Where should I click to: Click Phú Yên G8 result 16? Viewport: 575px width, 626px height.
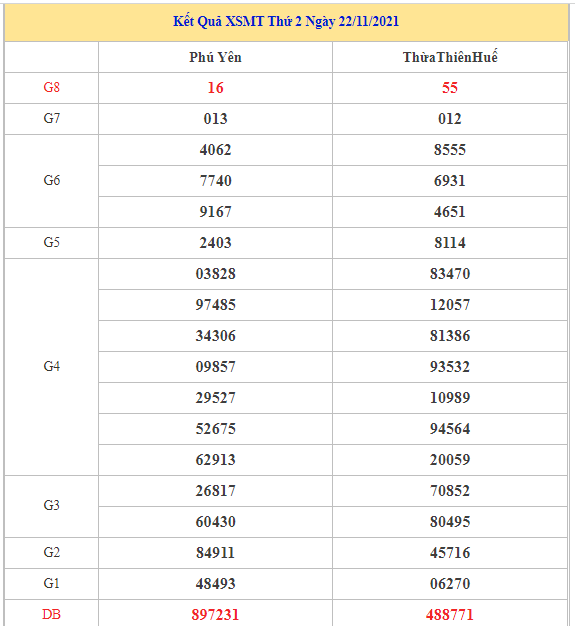215,88
